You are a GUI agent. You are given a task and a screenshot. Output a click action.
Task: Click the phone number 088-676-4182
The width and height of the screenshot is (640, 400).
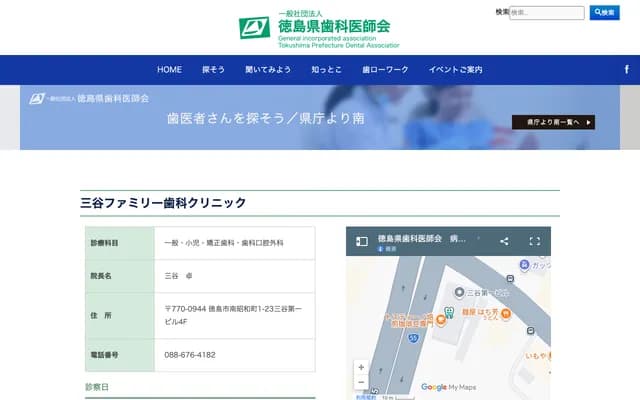[190, 355]
